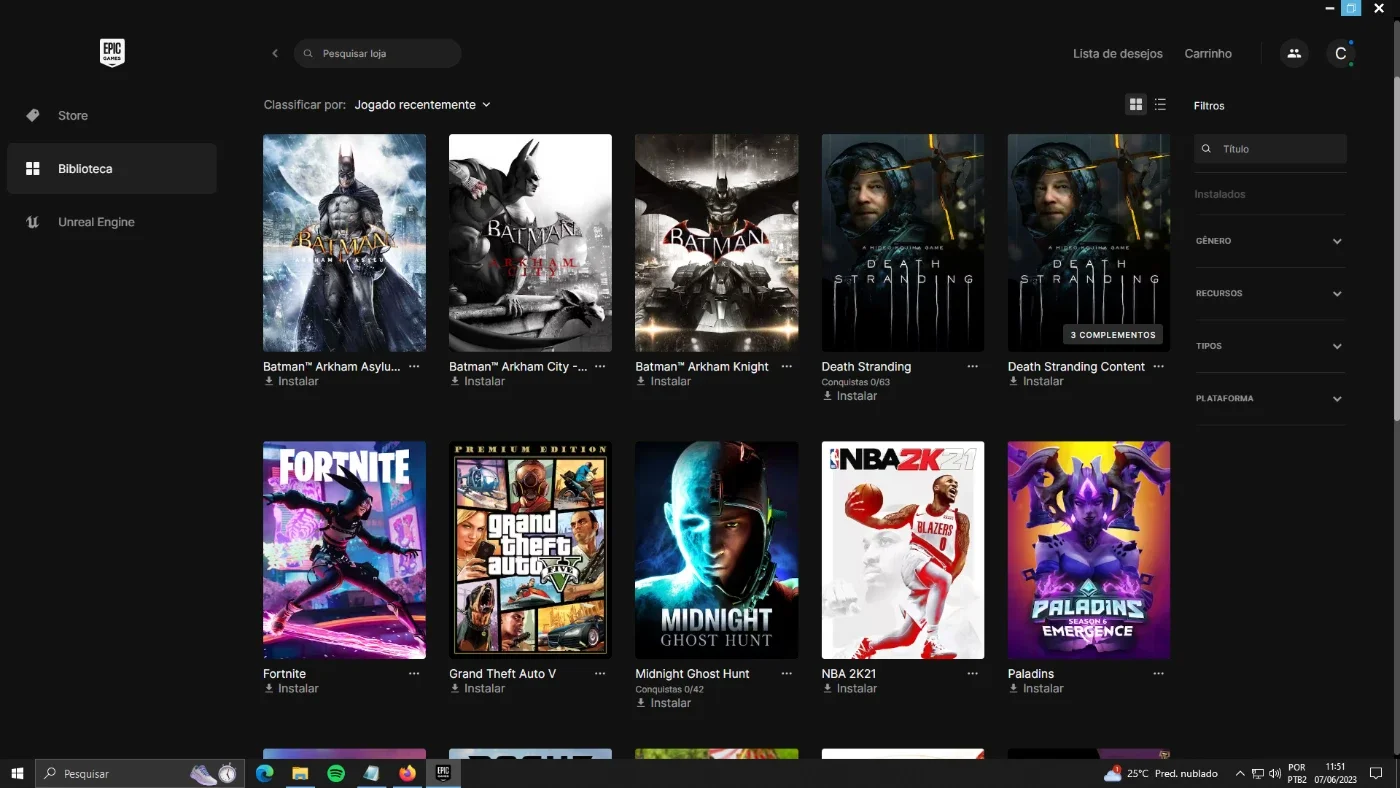Open options menu for Death Stranding

point(972,367)
